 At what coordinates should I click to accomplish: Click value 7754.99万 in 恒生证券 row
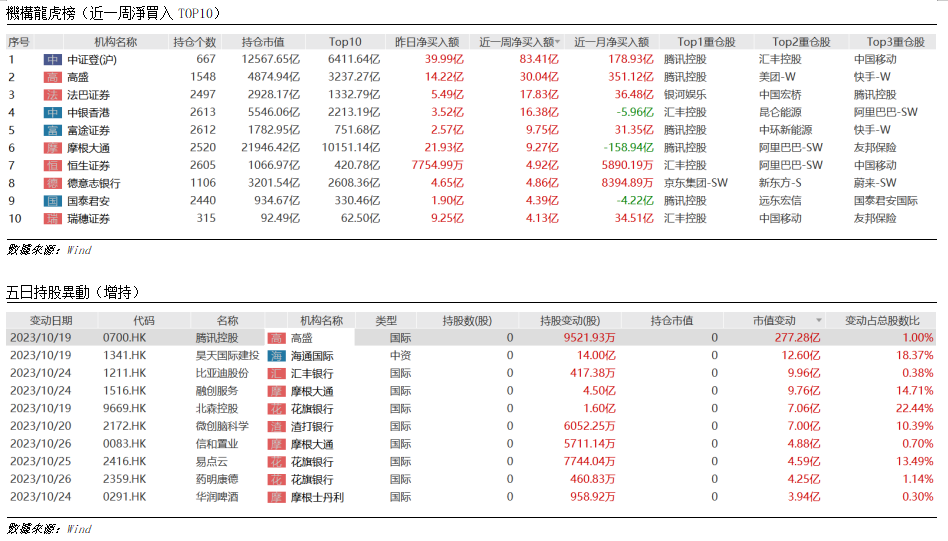click(x=437, y=166)
